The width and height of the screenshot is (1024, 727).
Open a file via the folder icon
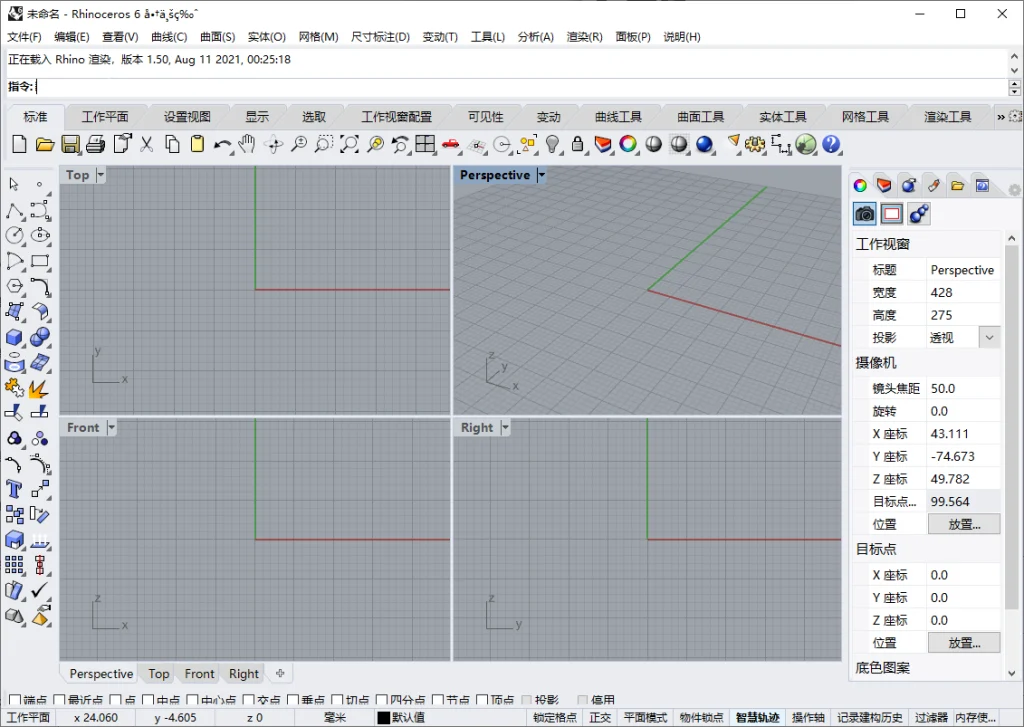coord(44,144)
